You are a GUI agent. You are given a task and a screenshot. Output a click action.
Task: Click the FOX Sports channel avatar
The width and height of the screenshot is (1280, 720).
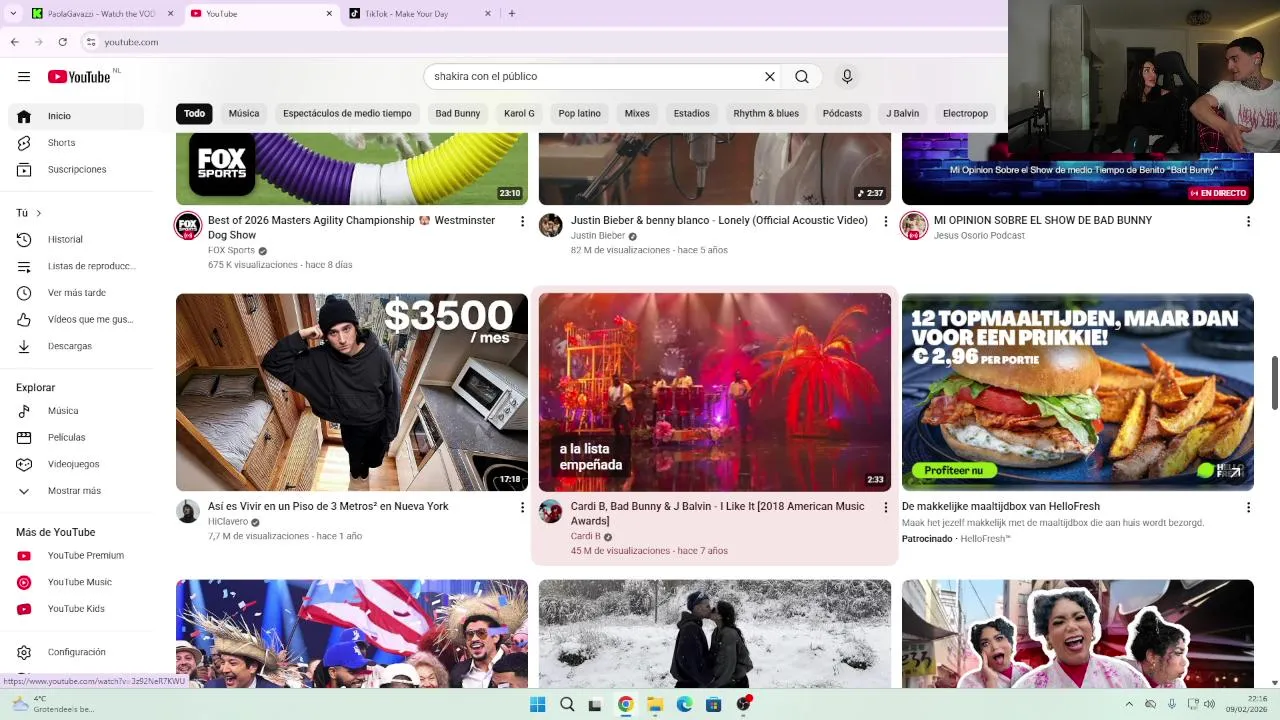(188, 225)
